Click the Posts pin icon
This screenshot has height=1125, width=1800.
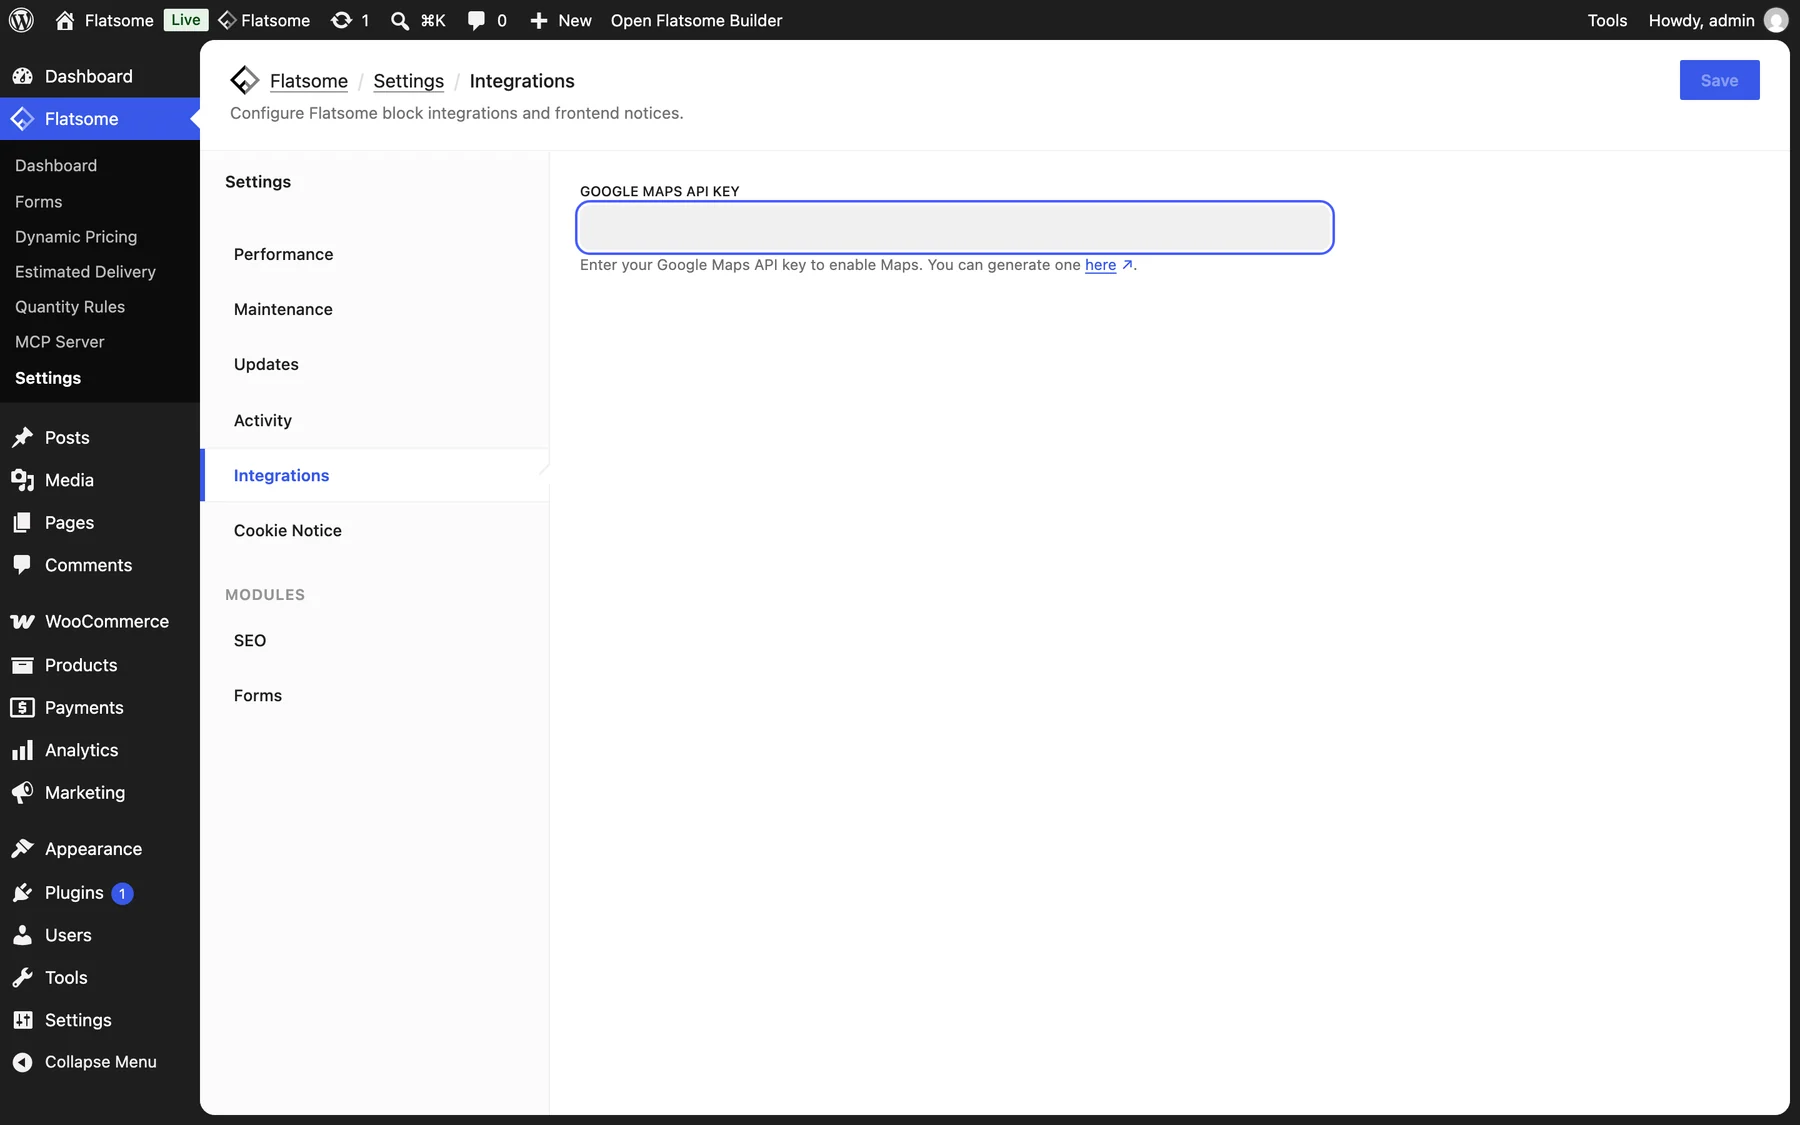point(22,438)
